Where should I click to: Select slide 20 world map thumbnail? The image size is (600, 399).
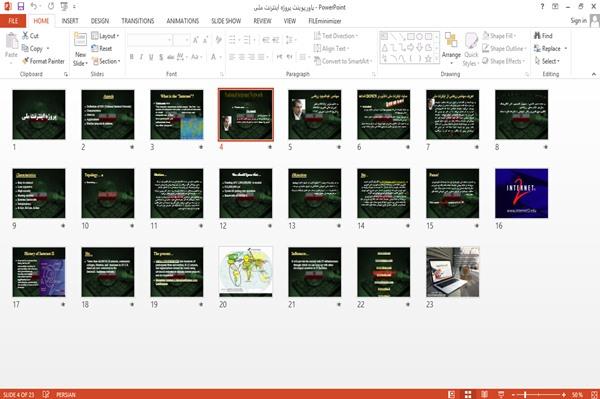tap(246, 272)
